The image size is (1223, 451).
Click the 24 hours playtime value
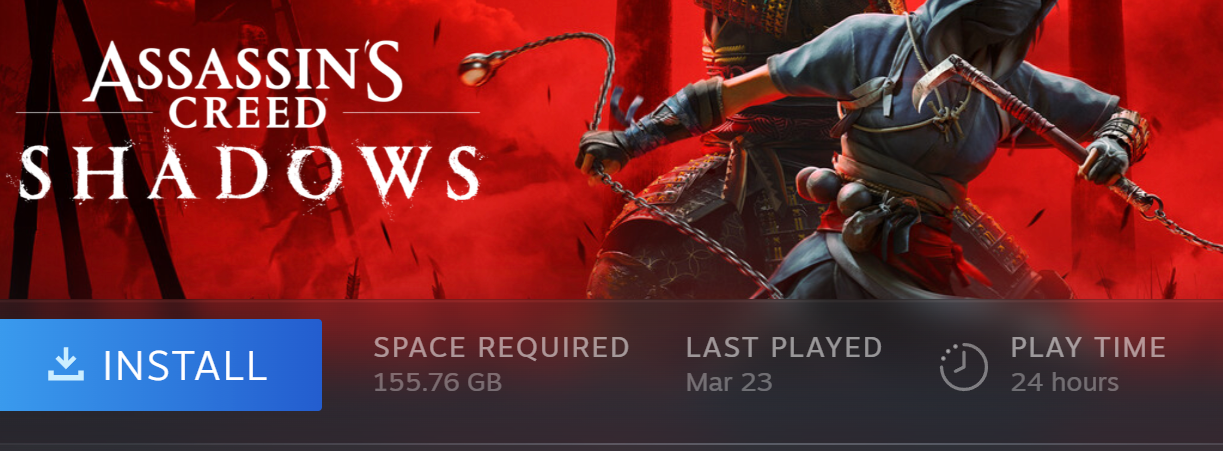pos(1064,382)
